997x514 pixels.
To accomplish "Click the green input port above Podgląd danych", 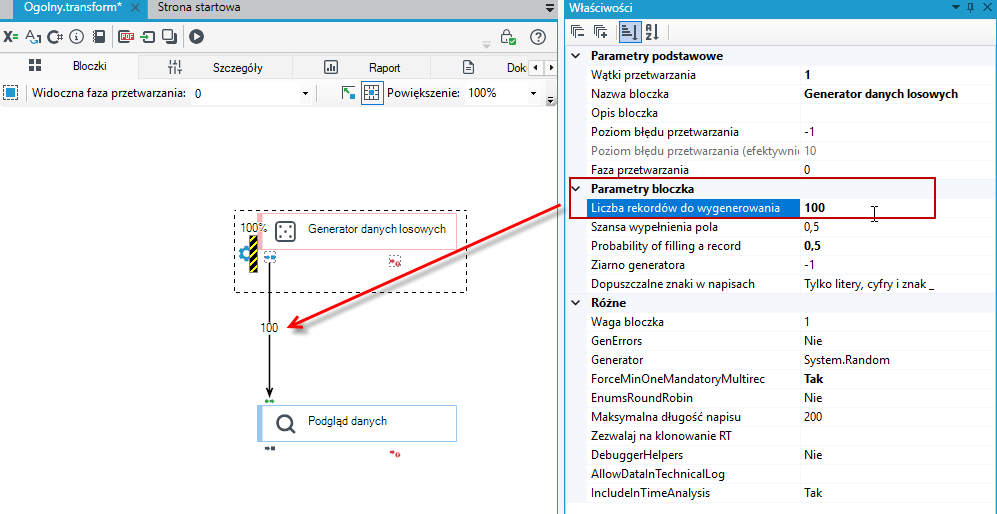I will tap(270, 401).
